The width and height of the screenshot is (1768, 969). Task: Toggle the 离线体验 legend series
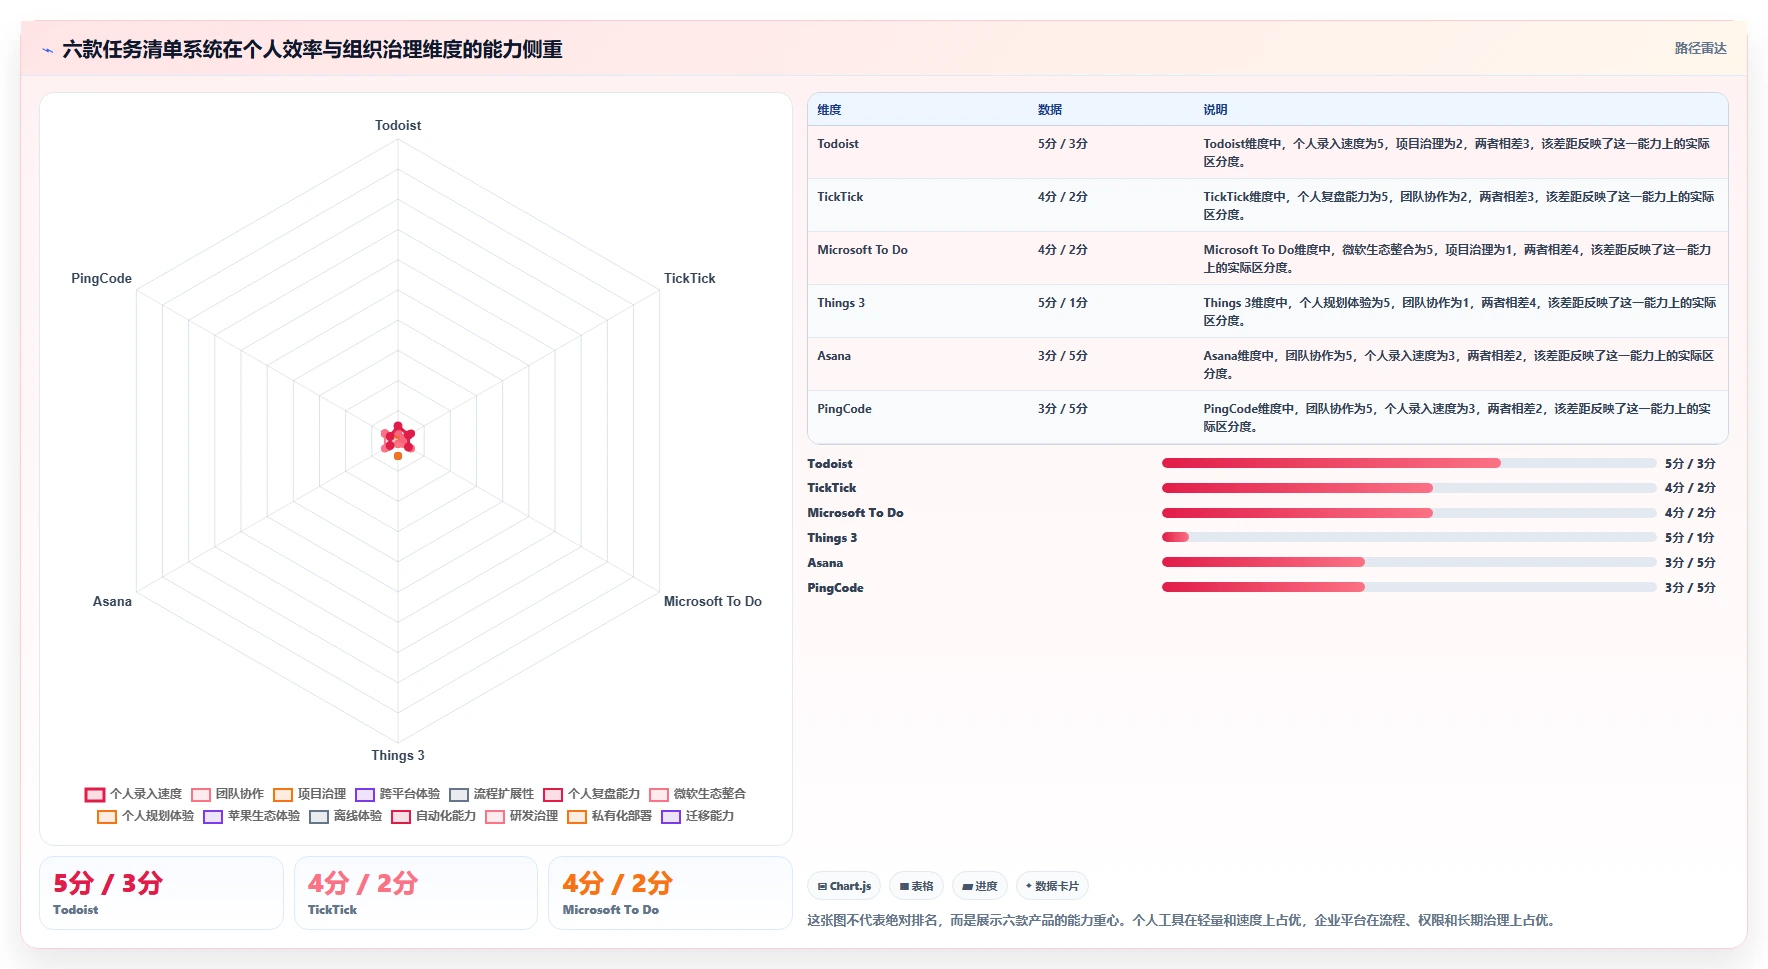coord(346,816)
